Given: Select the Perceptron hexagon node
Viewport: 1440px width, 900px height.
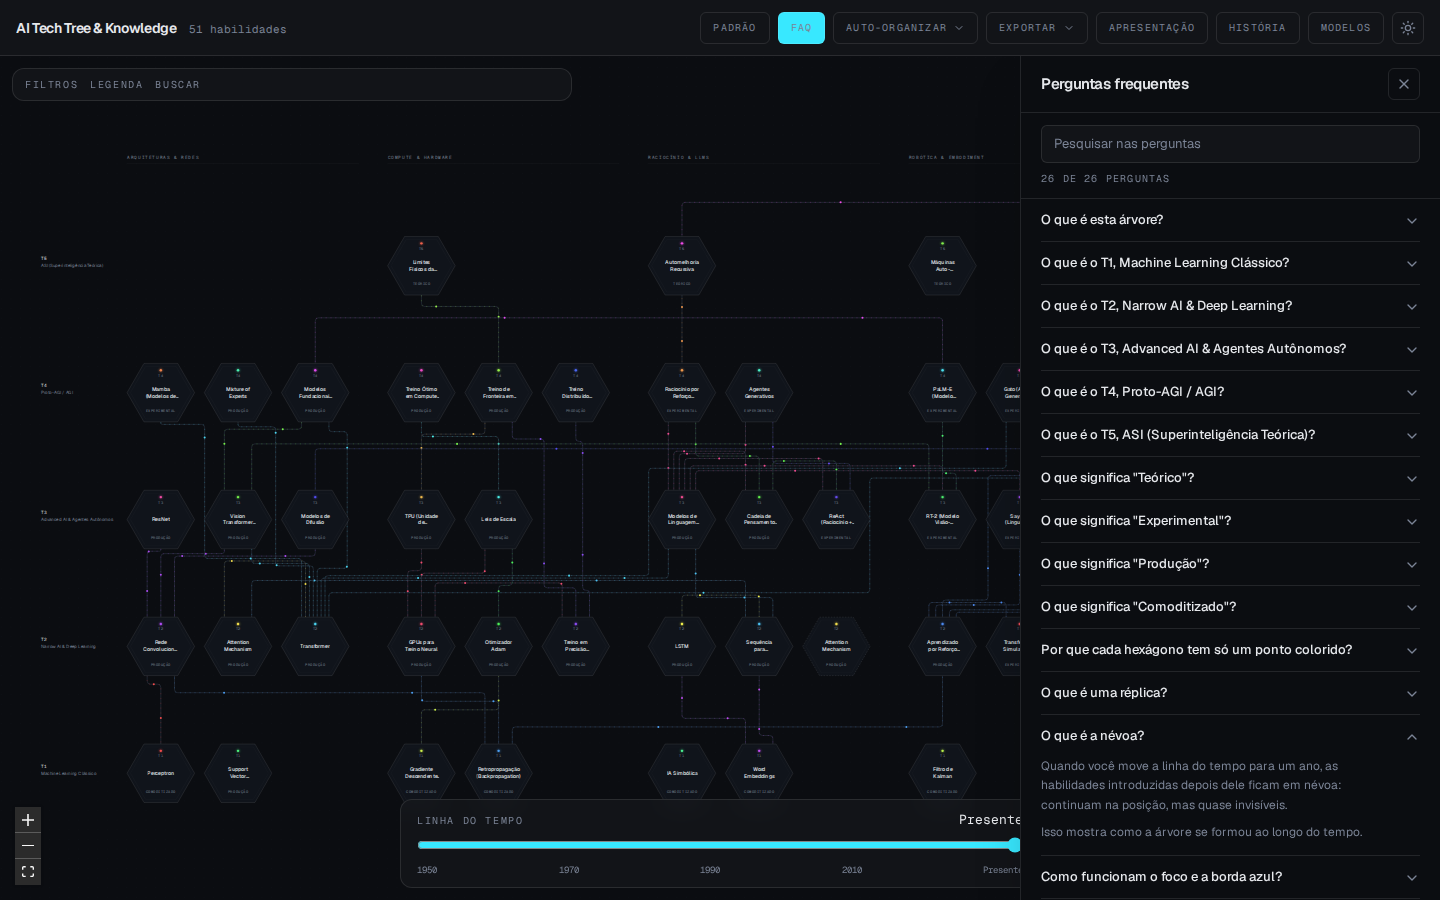Looking at the screenshot, I should (x=161, y=773).
